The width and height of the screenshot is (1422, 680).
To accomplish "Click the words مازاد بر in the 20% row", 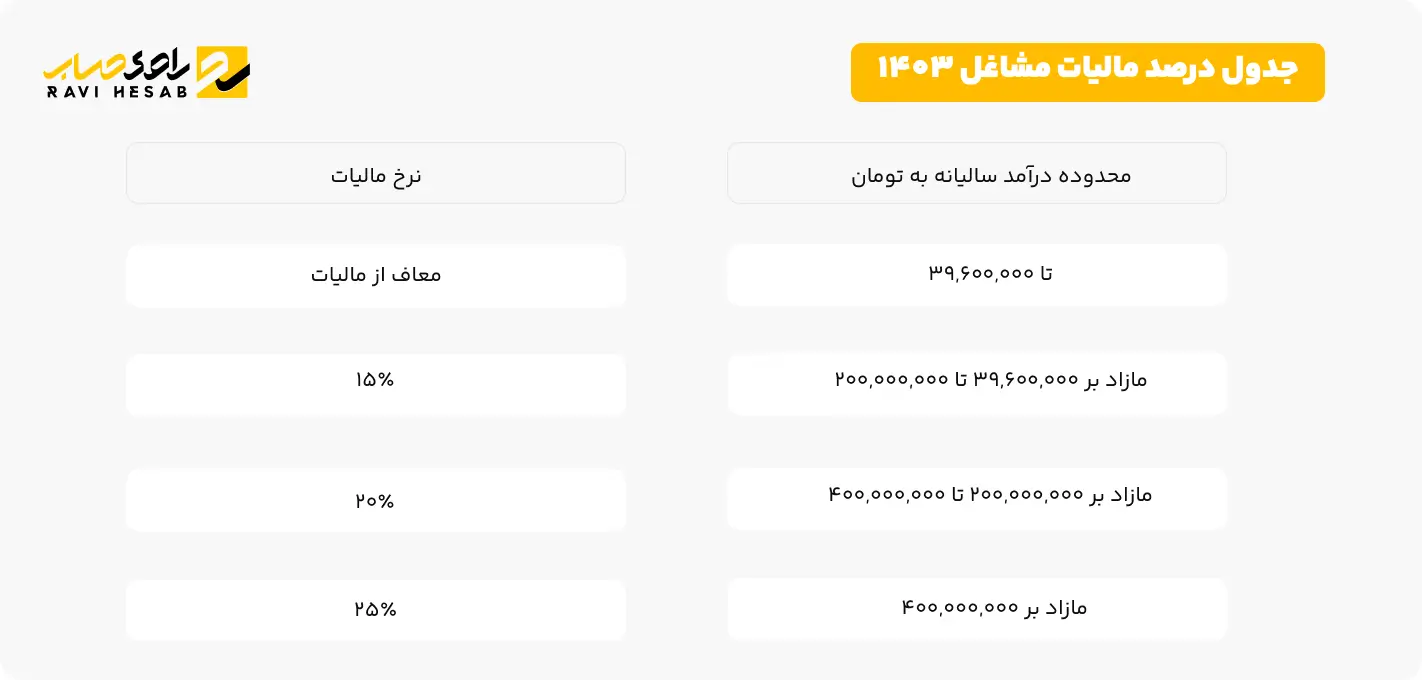I will tap(1121, 495).
